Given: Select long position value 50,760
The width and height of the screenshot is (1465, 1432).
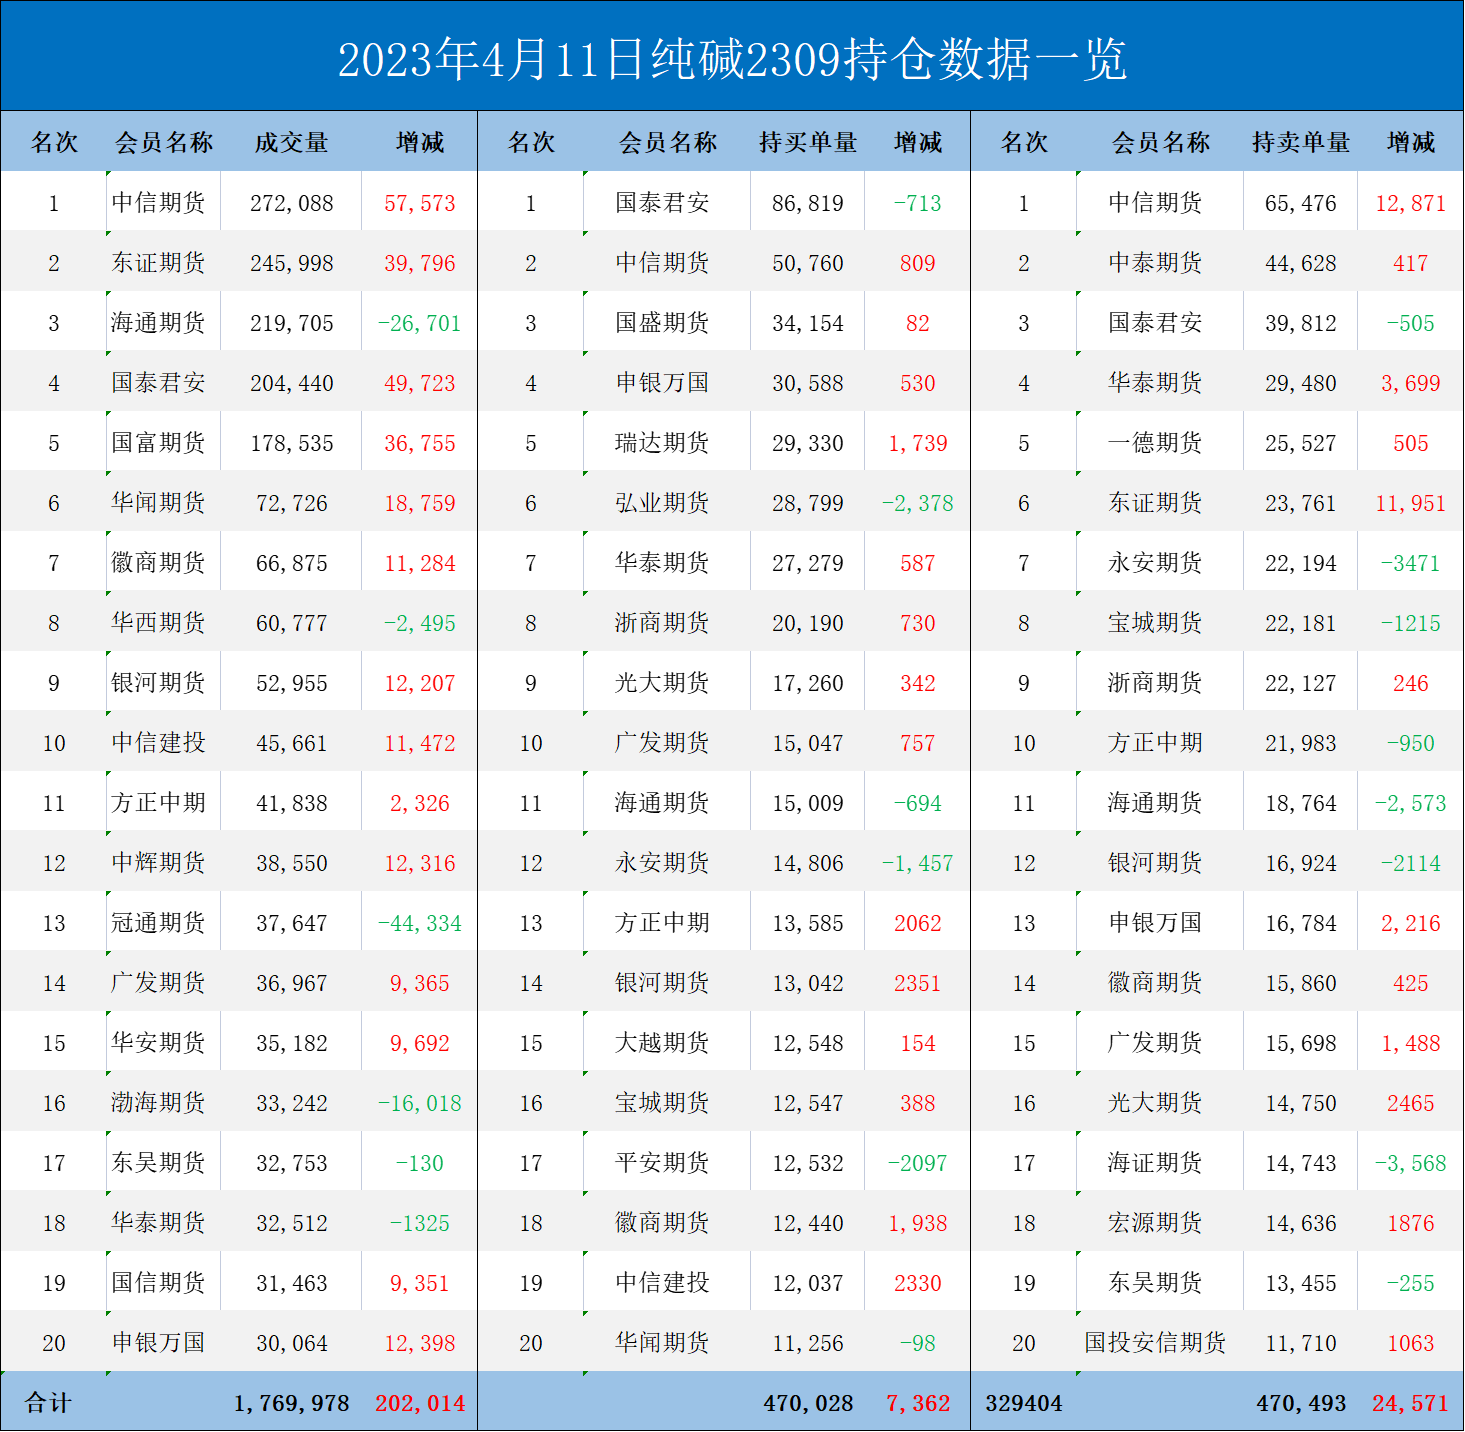Looking at the screenshot, I should pyautogui.click(x=808, y=263).
